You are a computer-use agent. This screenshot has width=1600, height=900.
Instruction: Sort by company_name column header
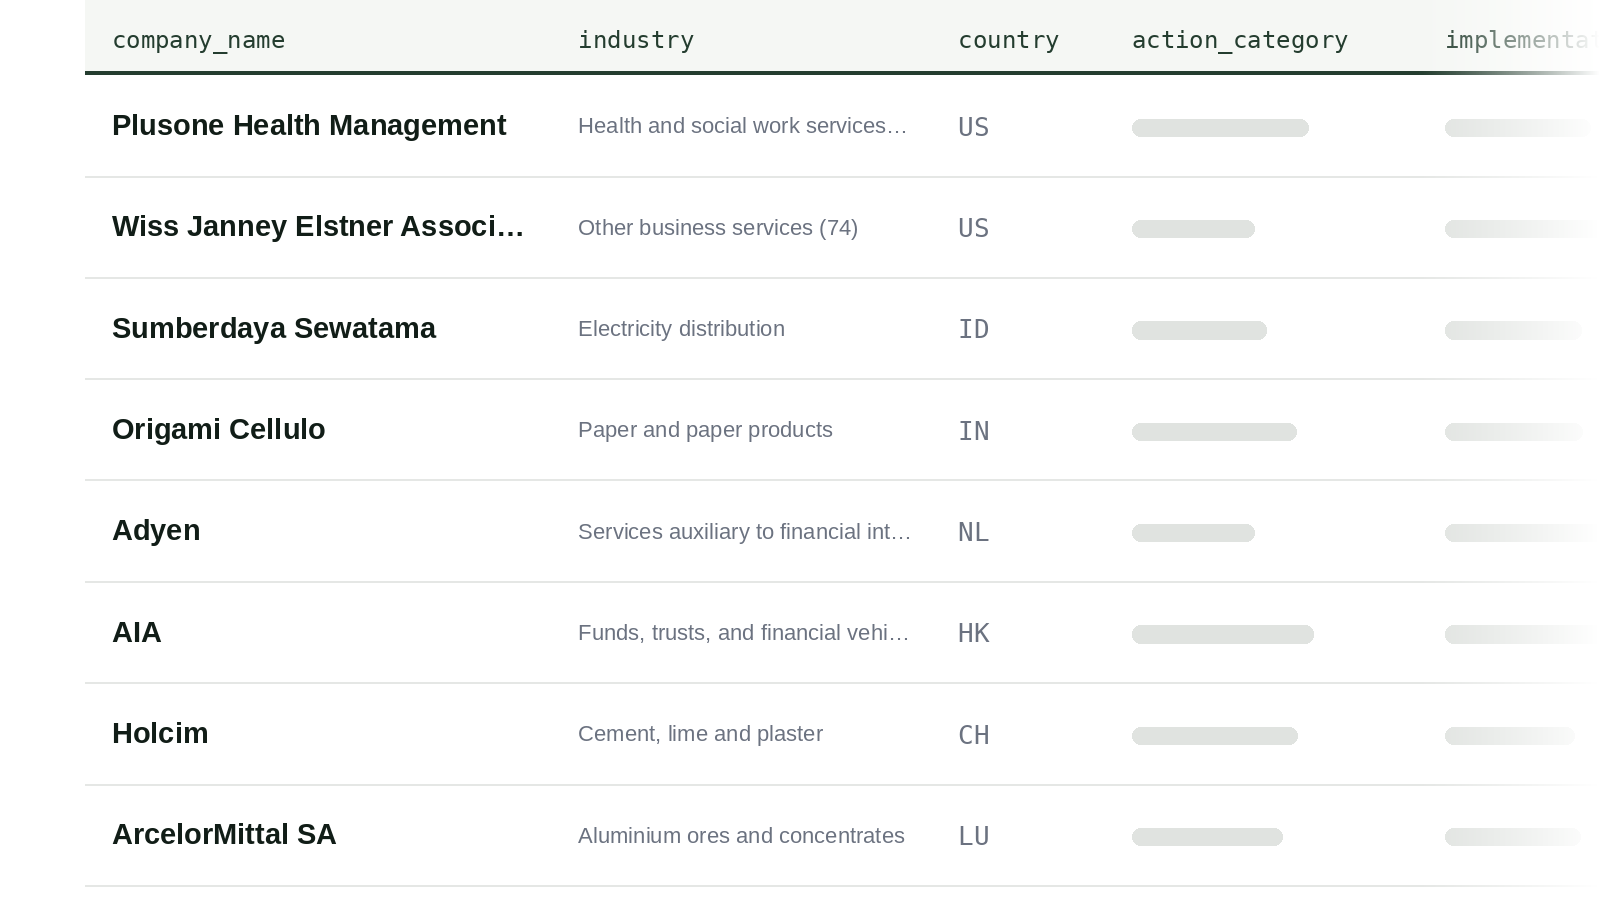pos(198,40)
